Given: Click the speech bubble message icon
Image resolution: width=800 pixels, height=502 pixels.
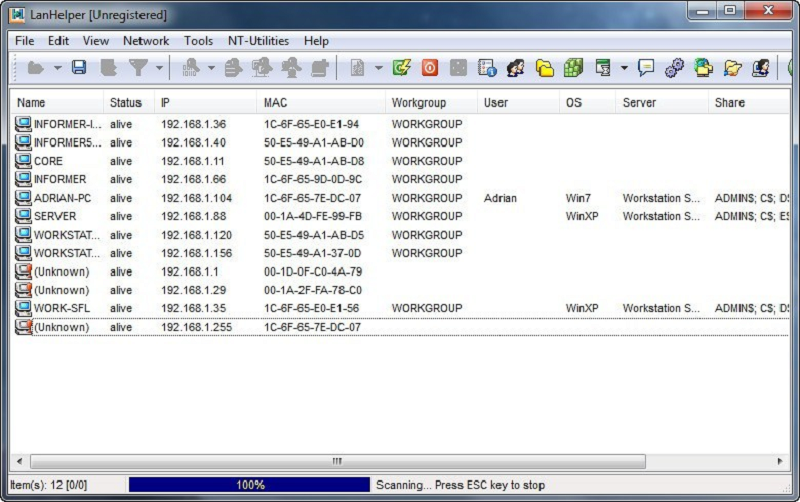Looking at the screenshot, I should point(646,68).
